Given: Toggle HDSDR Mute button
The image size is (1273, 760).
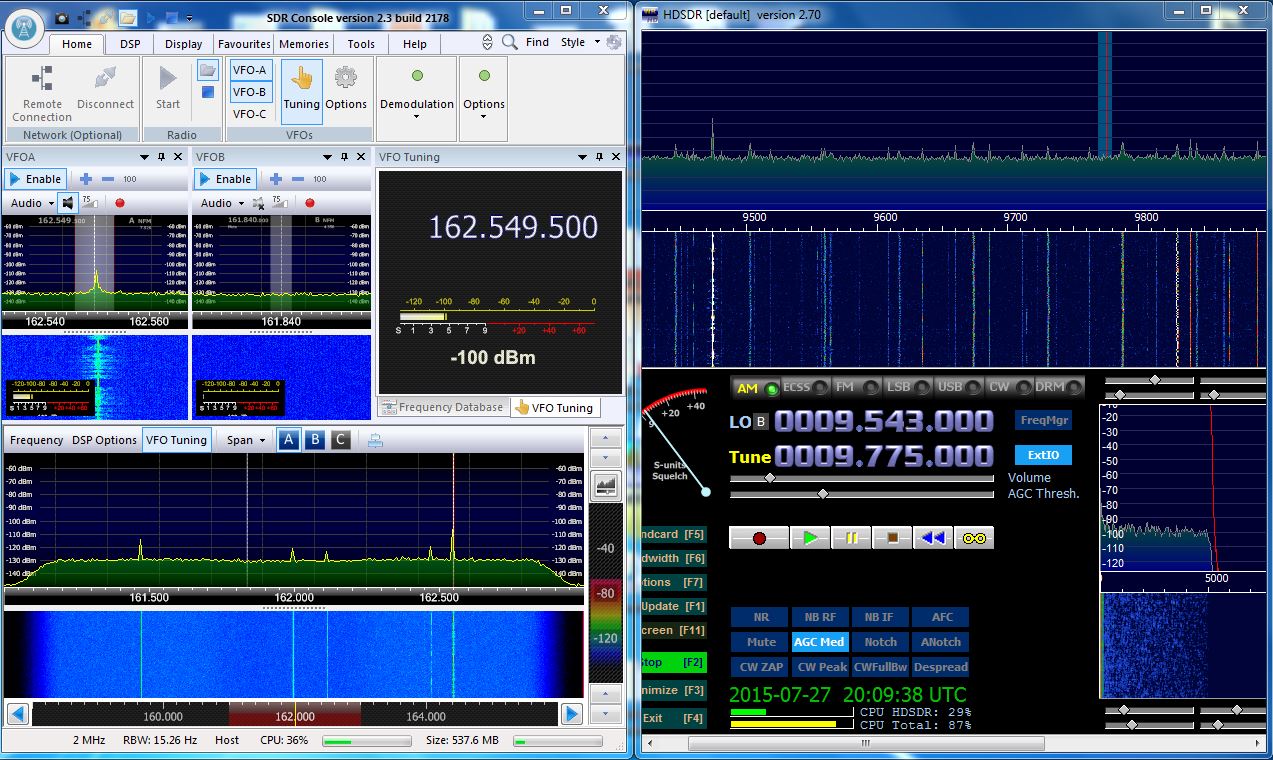Looking at the screenshot, I should tap(761, 642).
